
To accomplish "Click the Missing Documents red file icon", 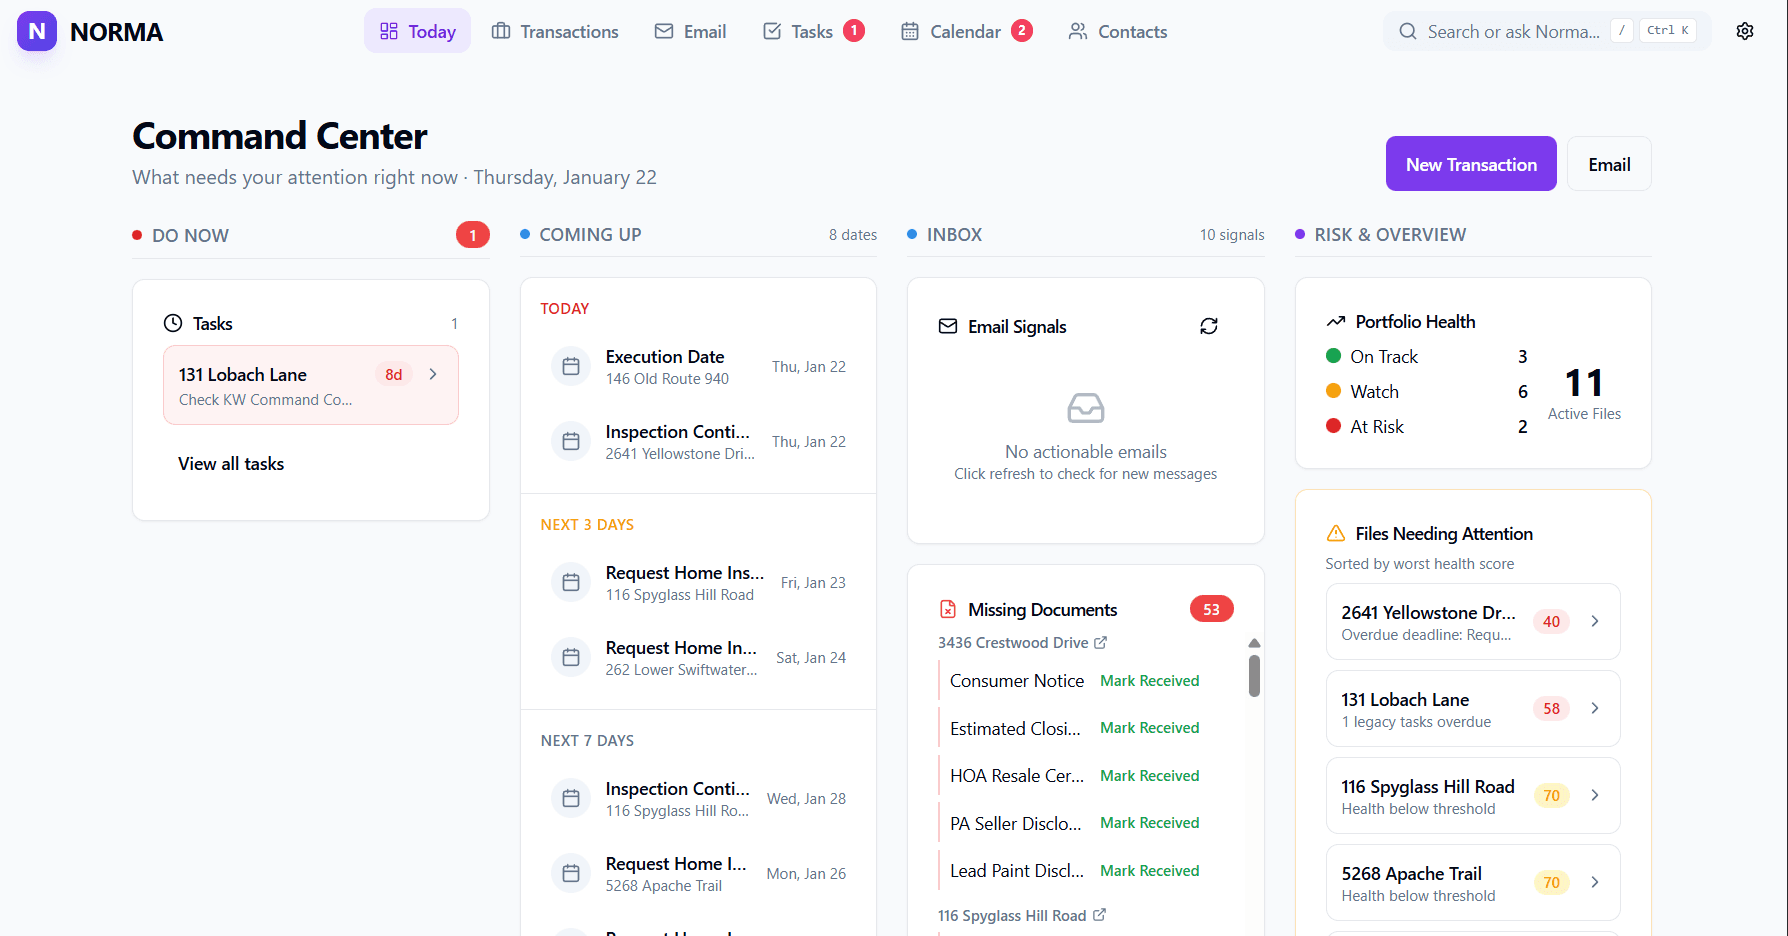I will click(946, 608).
